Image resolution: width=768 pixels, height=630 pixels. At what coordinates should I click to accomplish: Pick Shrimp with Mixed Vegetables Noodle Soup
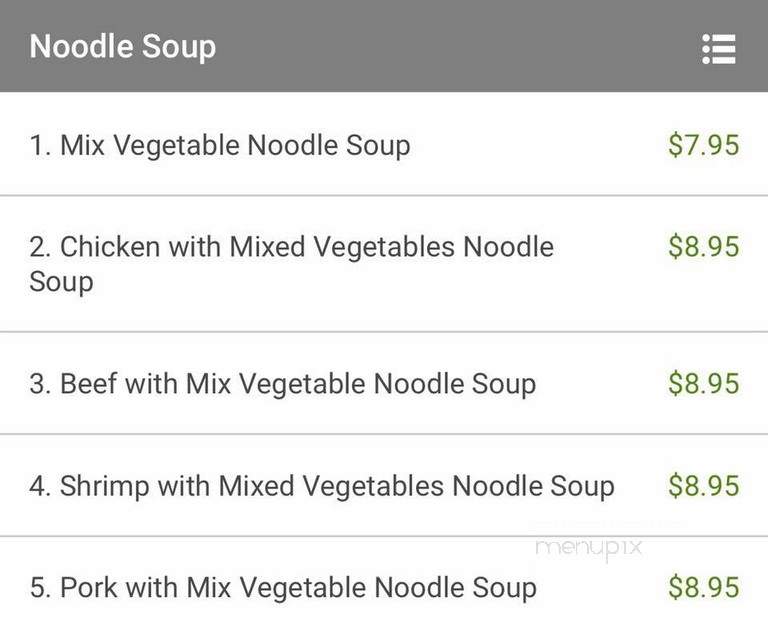[x=384, y=485]
